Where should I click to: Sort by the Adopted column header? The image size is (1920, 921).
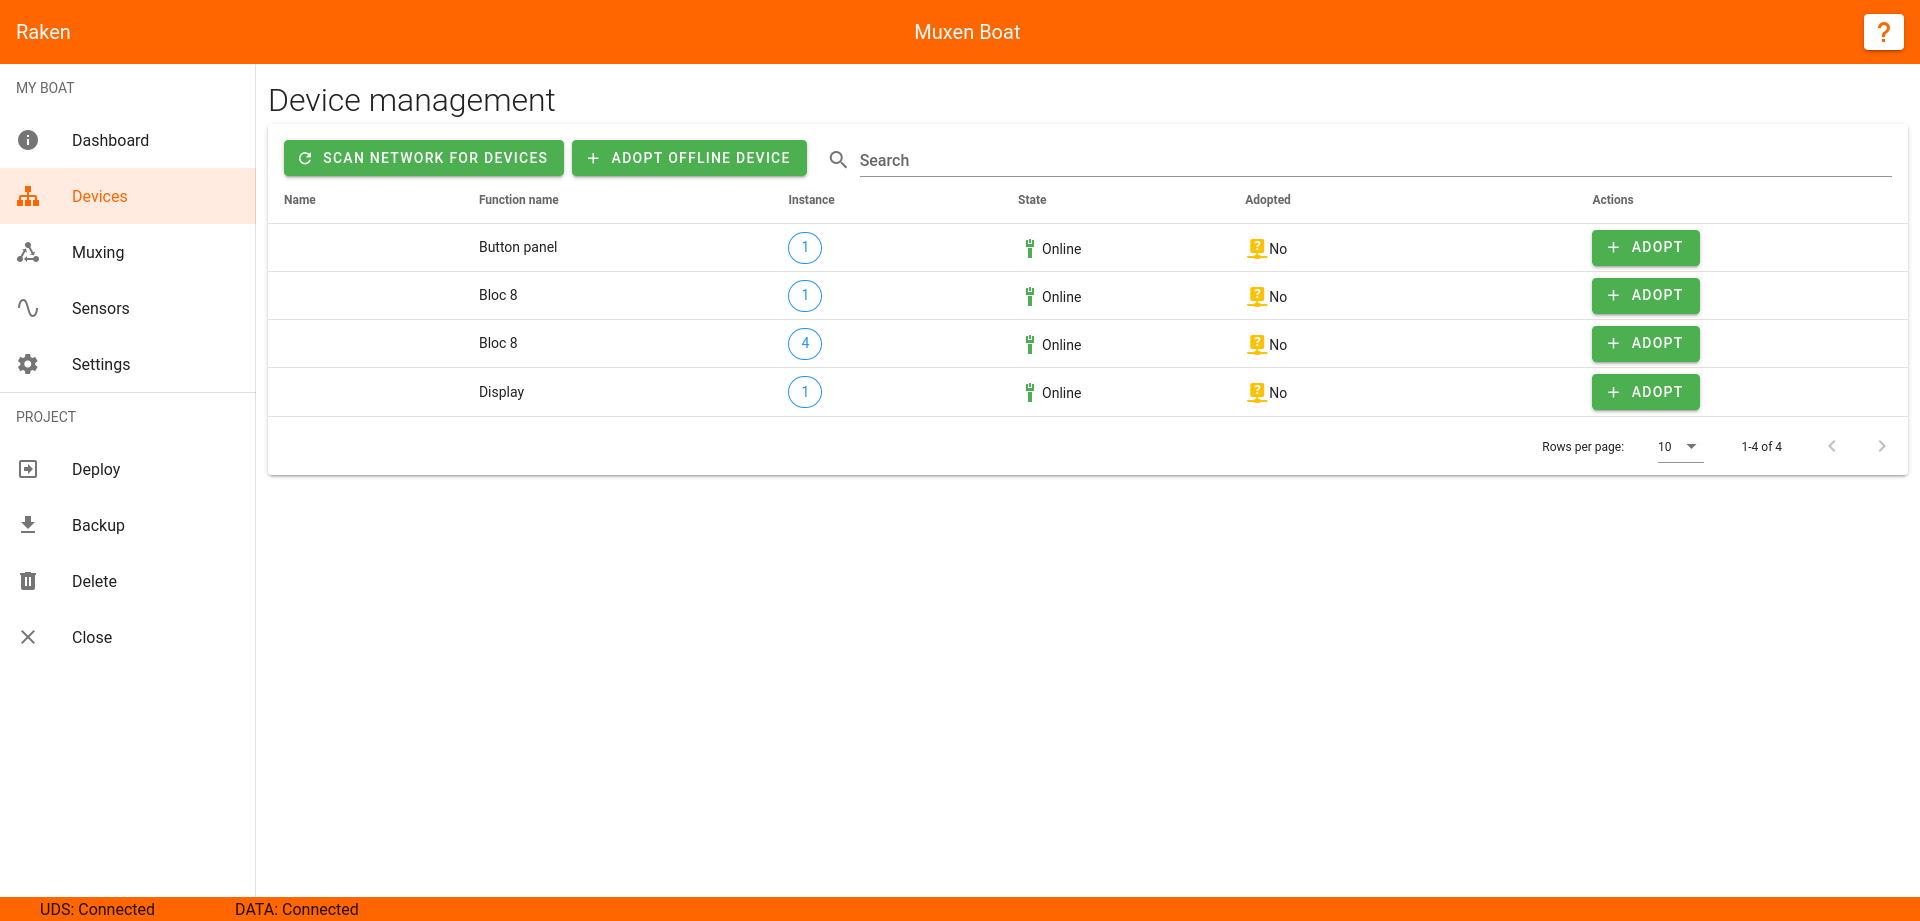tap(1267, 200)
